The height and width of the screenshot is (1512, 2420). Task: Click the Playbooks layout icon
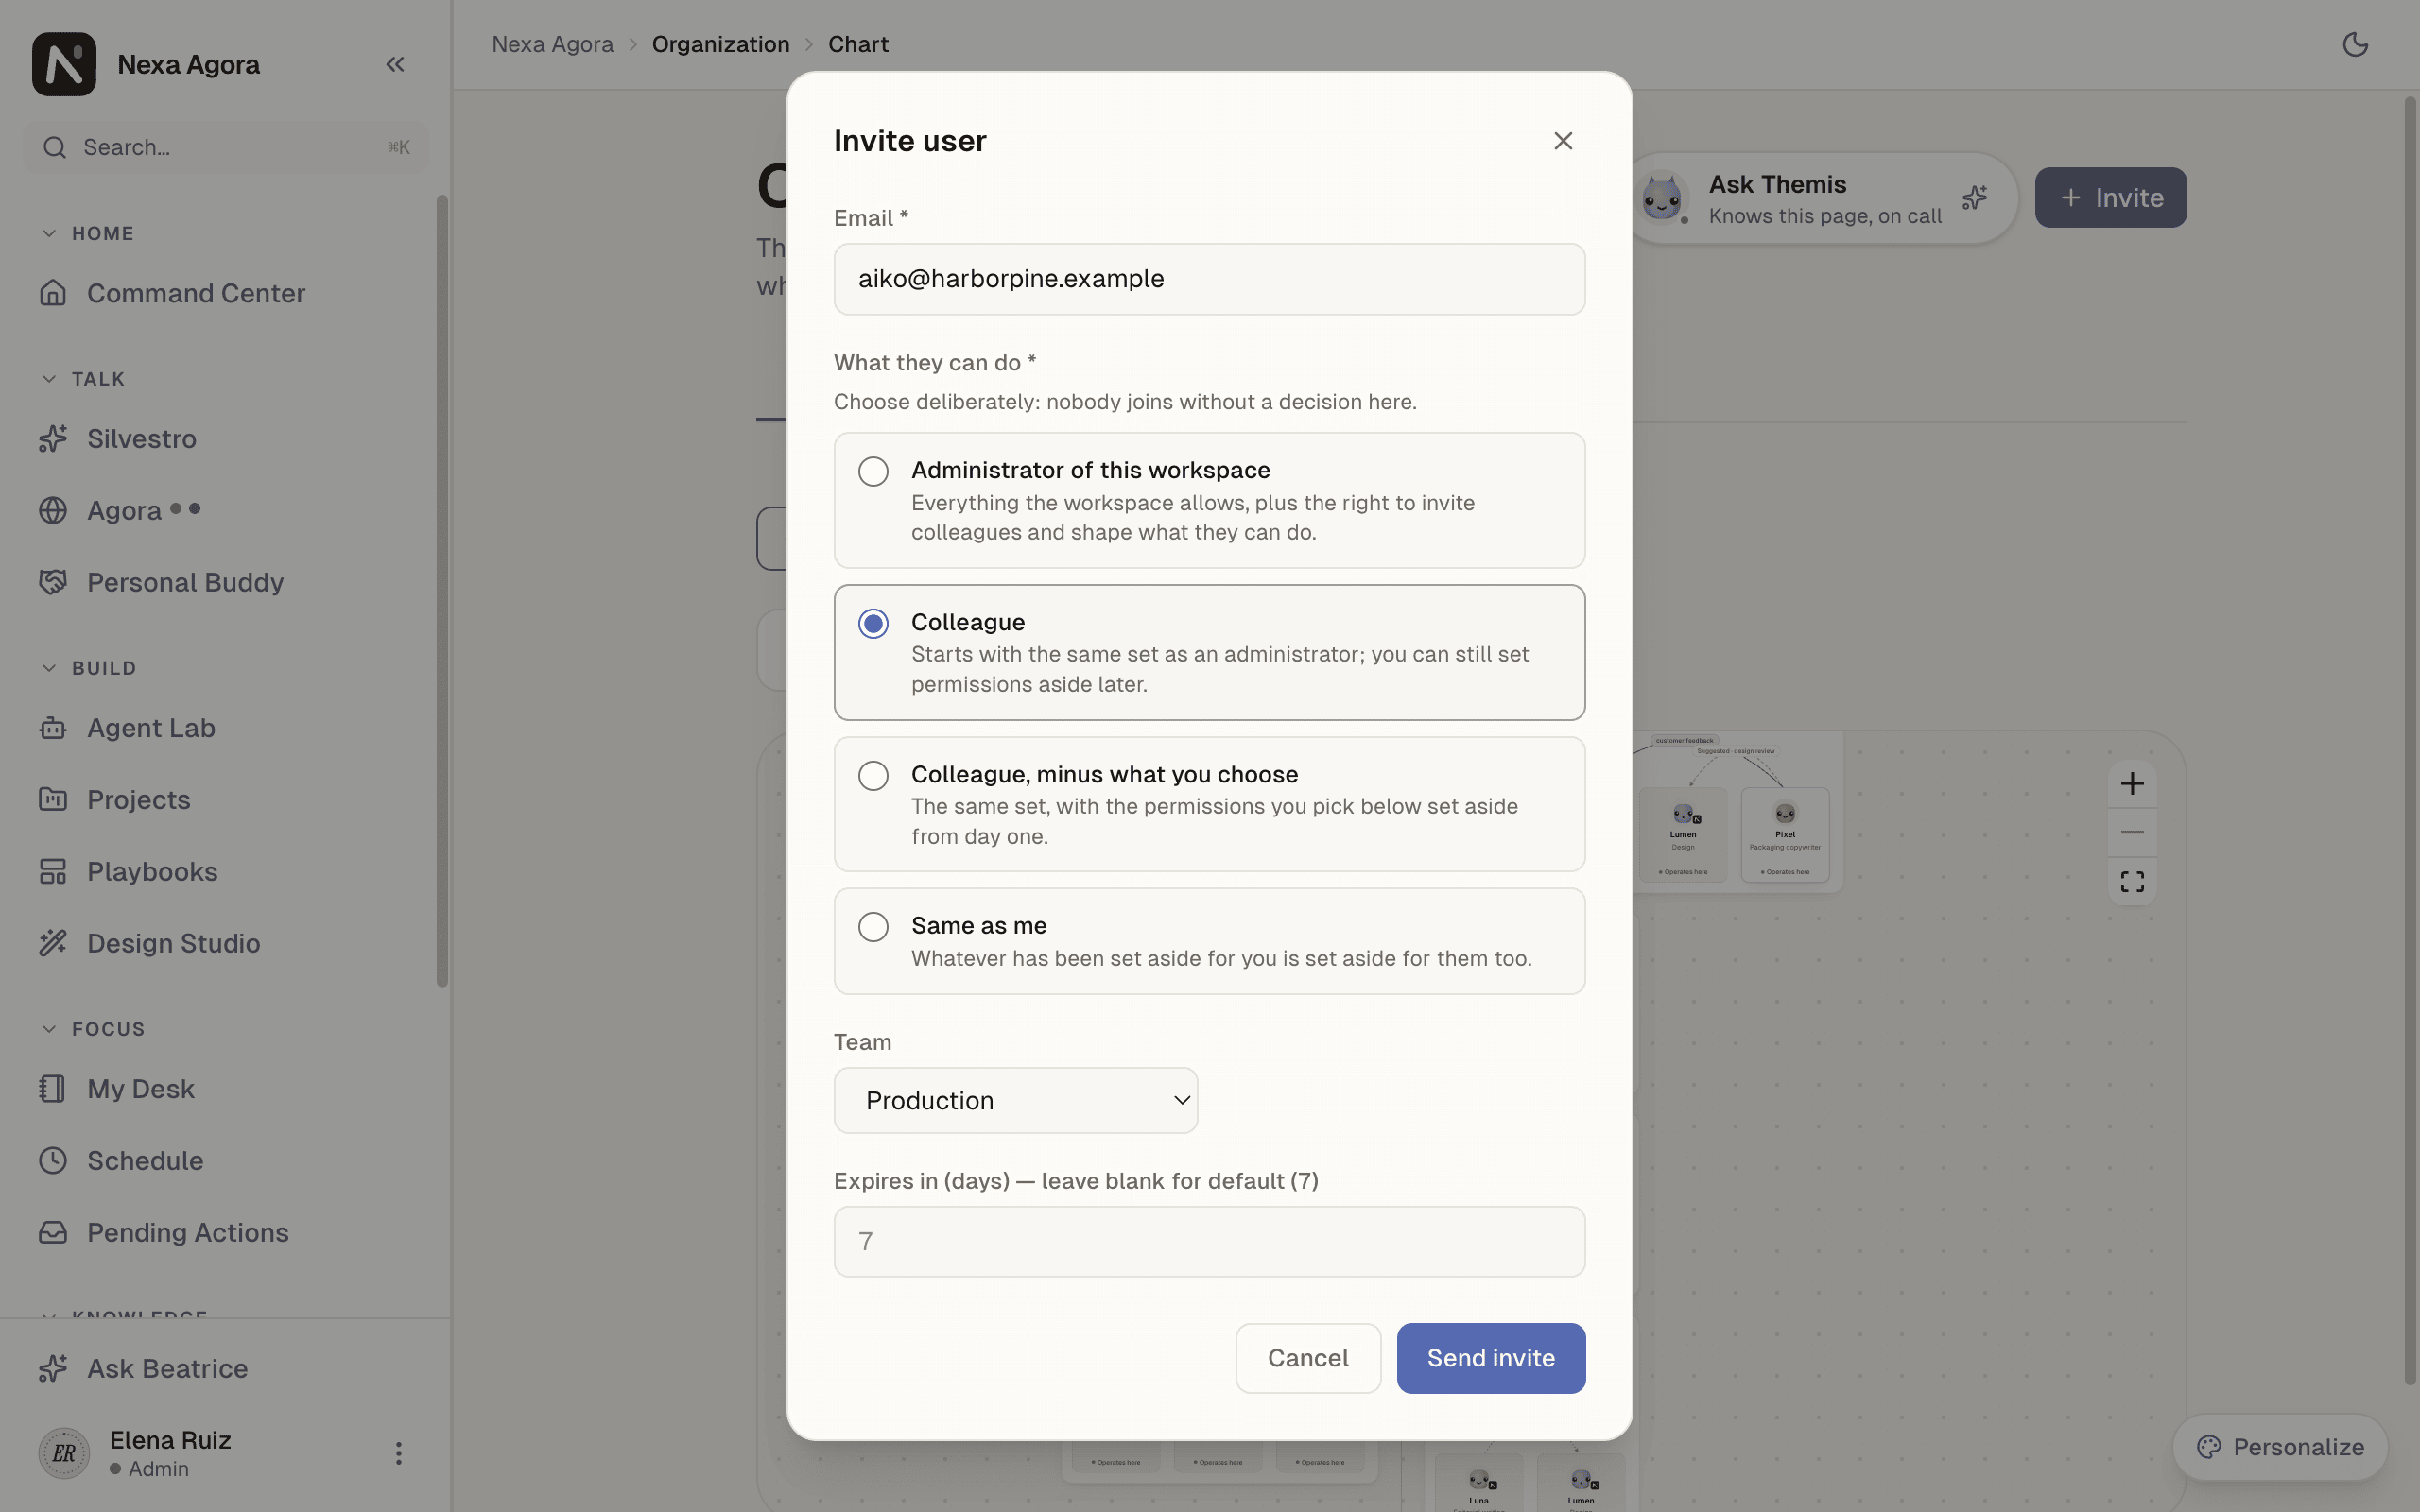point(53,872)
